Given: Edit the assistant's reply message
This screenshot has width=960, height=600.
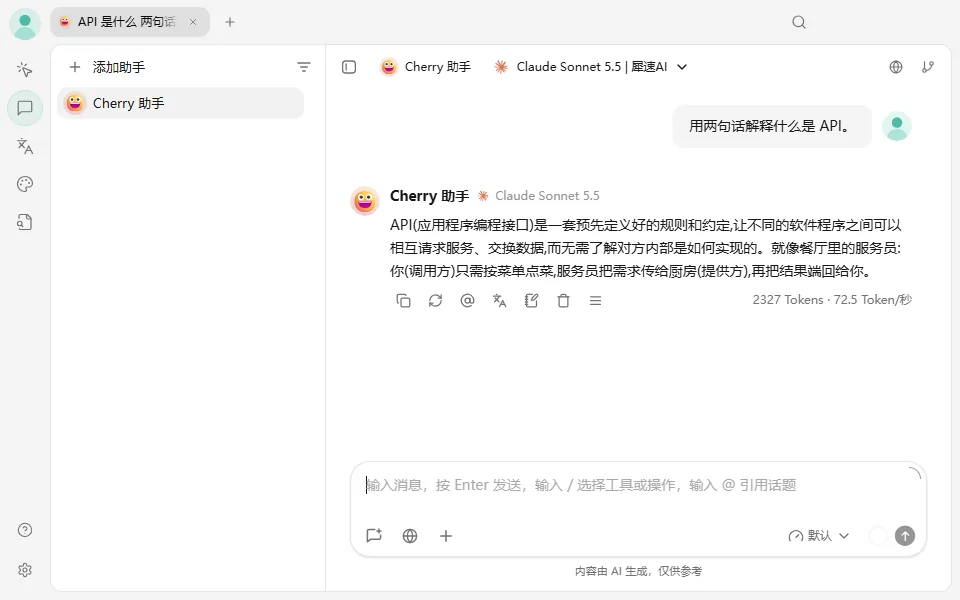Looking at the screenshot, I should [x=531, y=301].
